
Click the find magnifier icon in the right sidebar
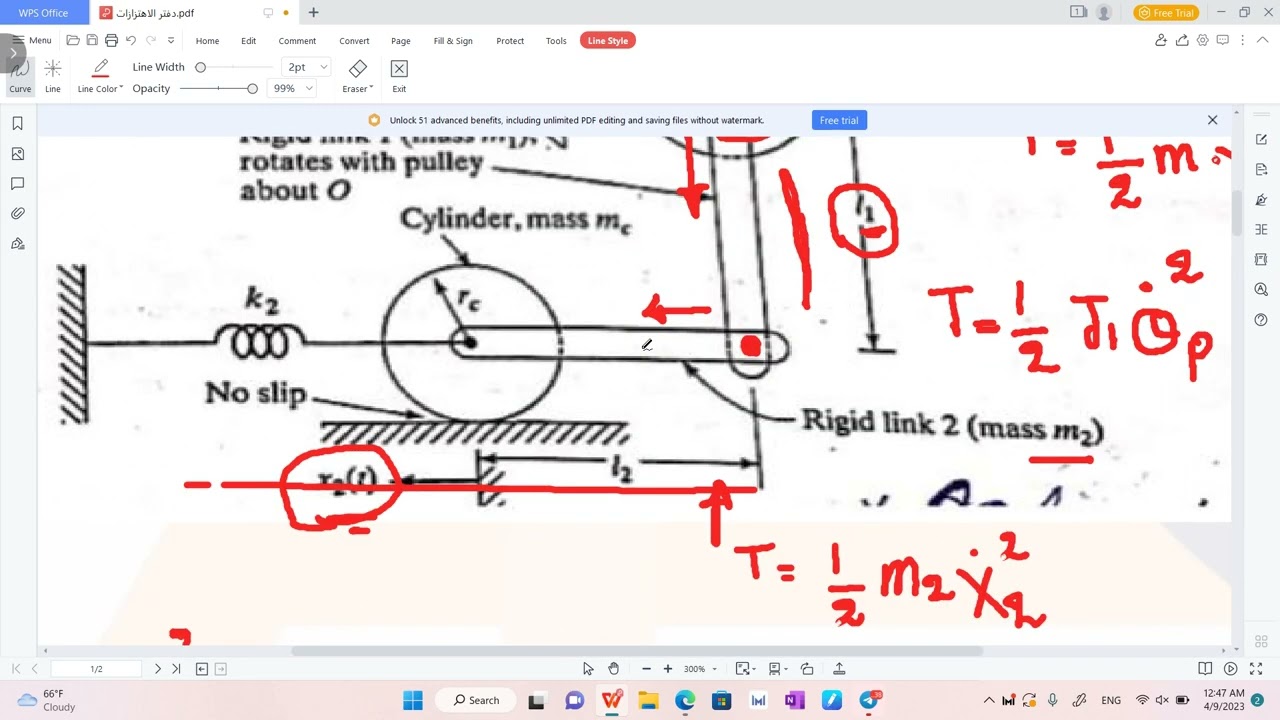1261,290
